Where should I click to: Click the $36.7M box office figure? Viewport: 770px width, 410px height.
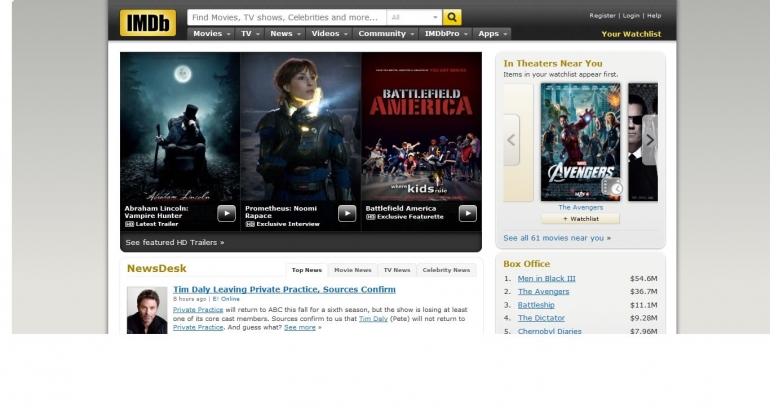(x=643, y=292)
